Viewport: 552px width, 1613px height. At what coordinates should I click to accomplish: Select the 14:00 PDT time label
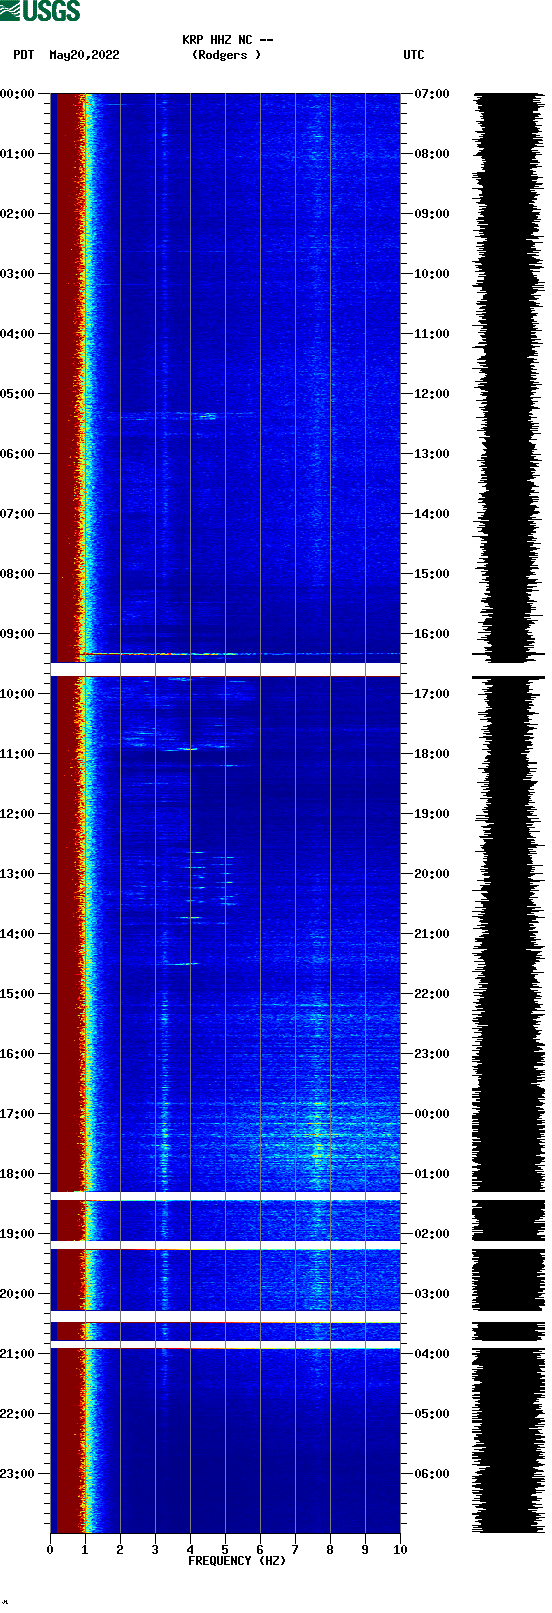coord(18,934)
